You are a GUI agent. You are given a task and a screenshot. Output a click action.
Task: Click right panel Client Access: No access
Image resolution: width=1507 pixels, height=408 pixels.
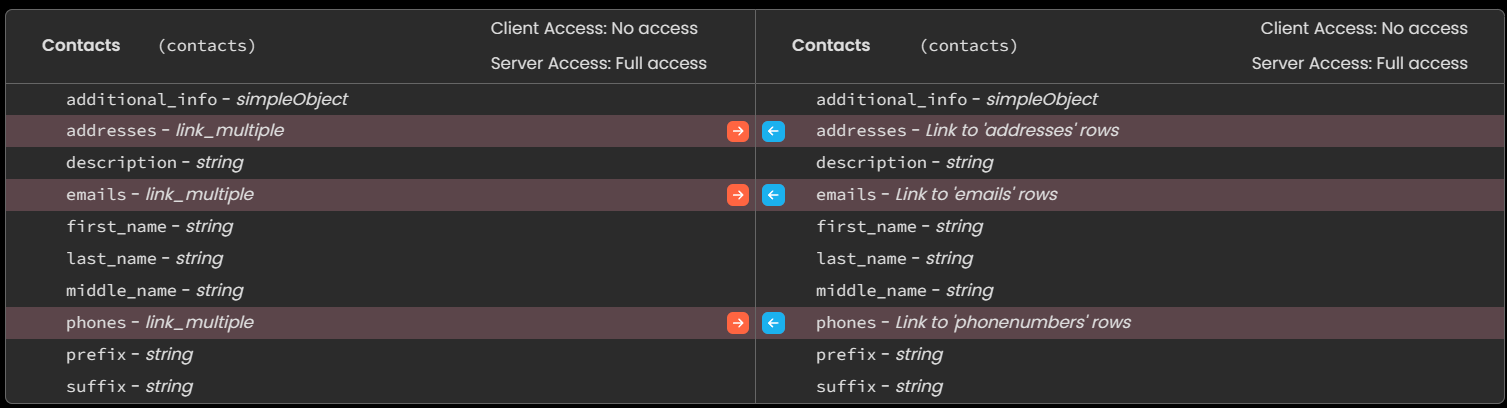(1364, 28)
